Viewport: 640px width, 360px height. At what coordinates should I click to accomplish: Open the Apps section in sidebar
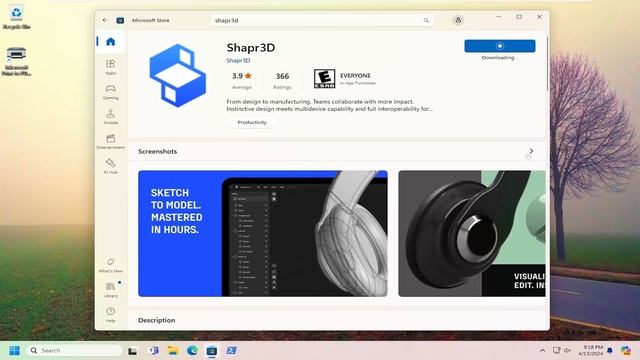click(x=111, y=67)
